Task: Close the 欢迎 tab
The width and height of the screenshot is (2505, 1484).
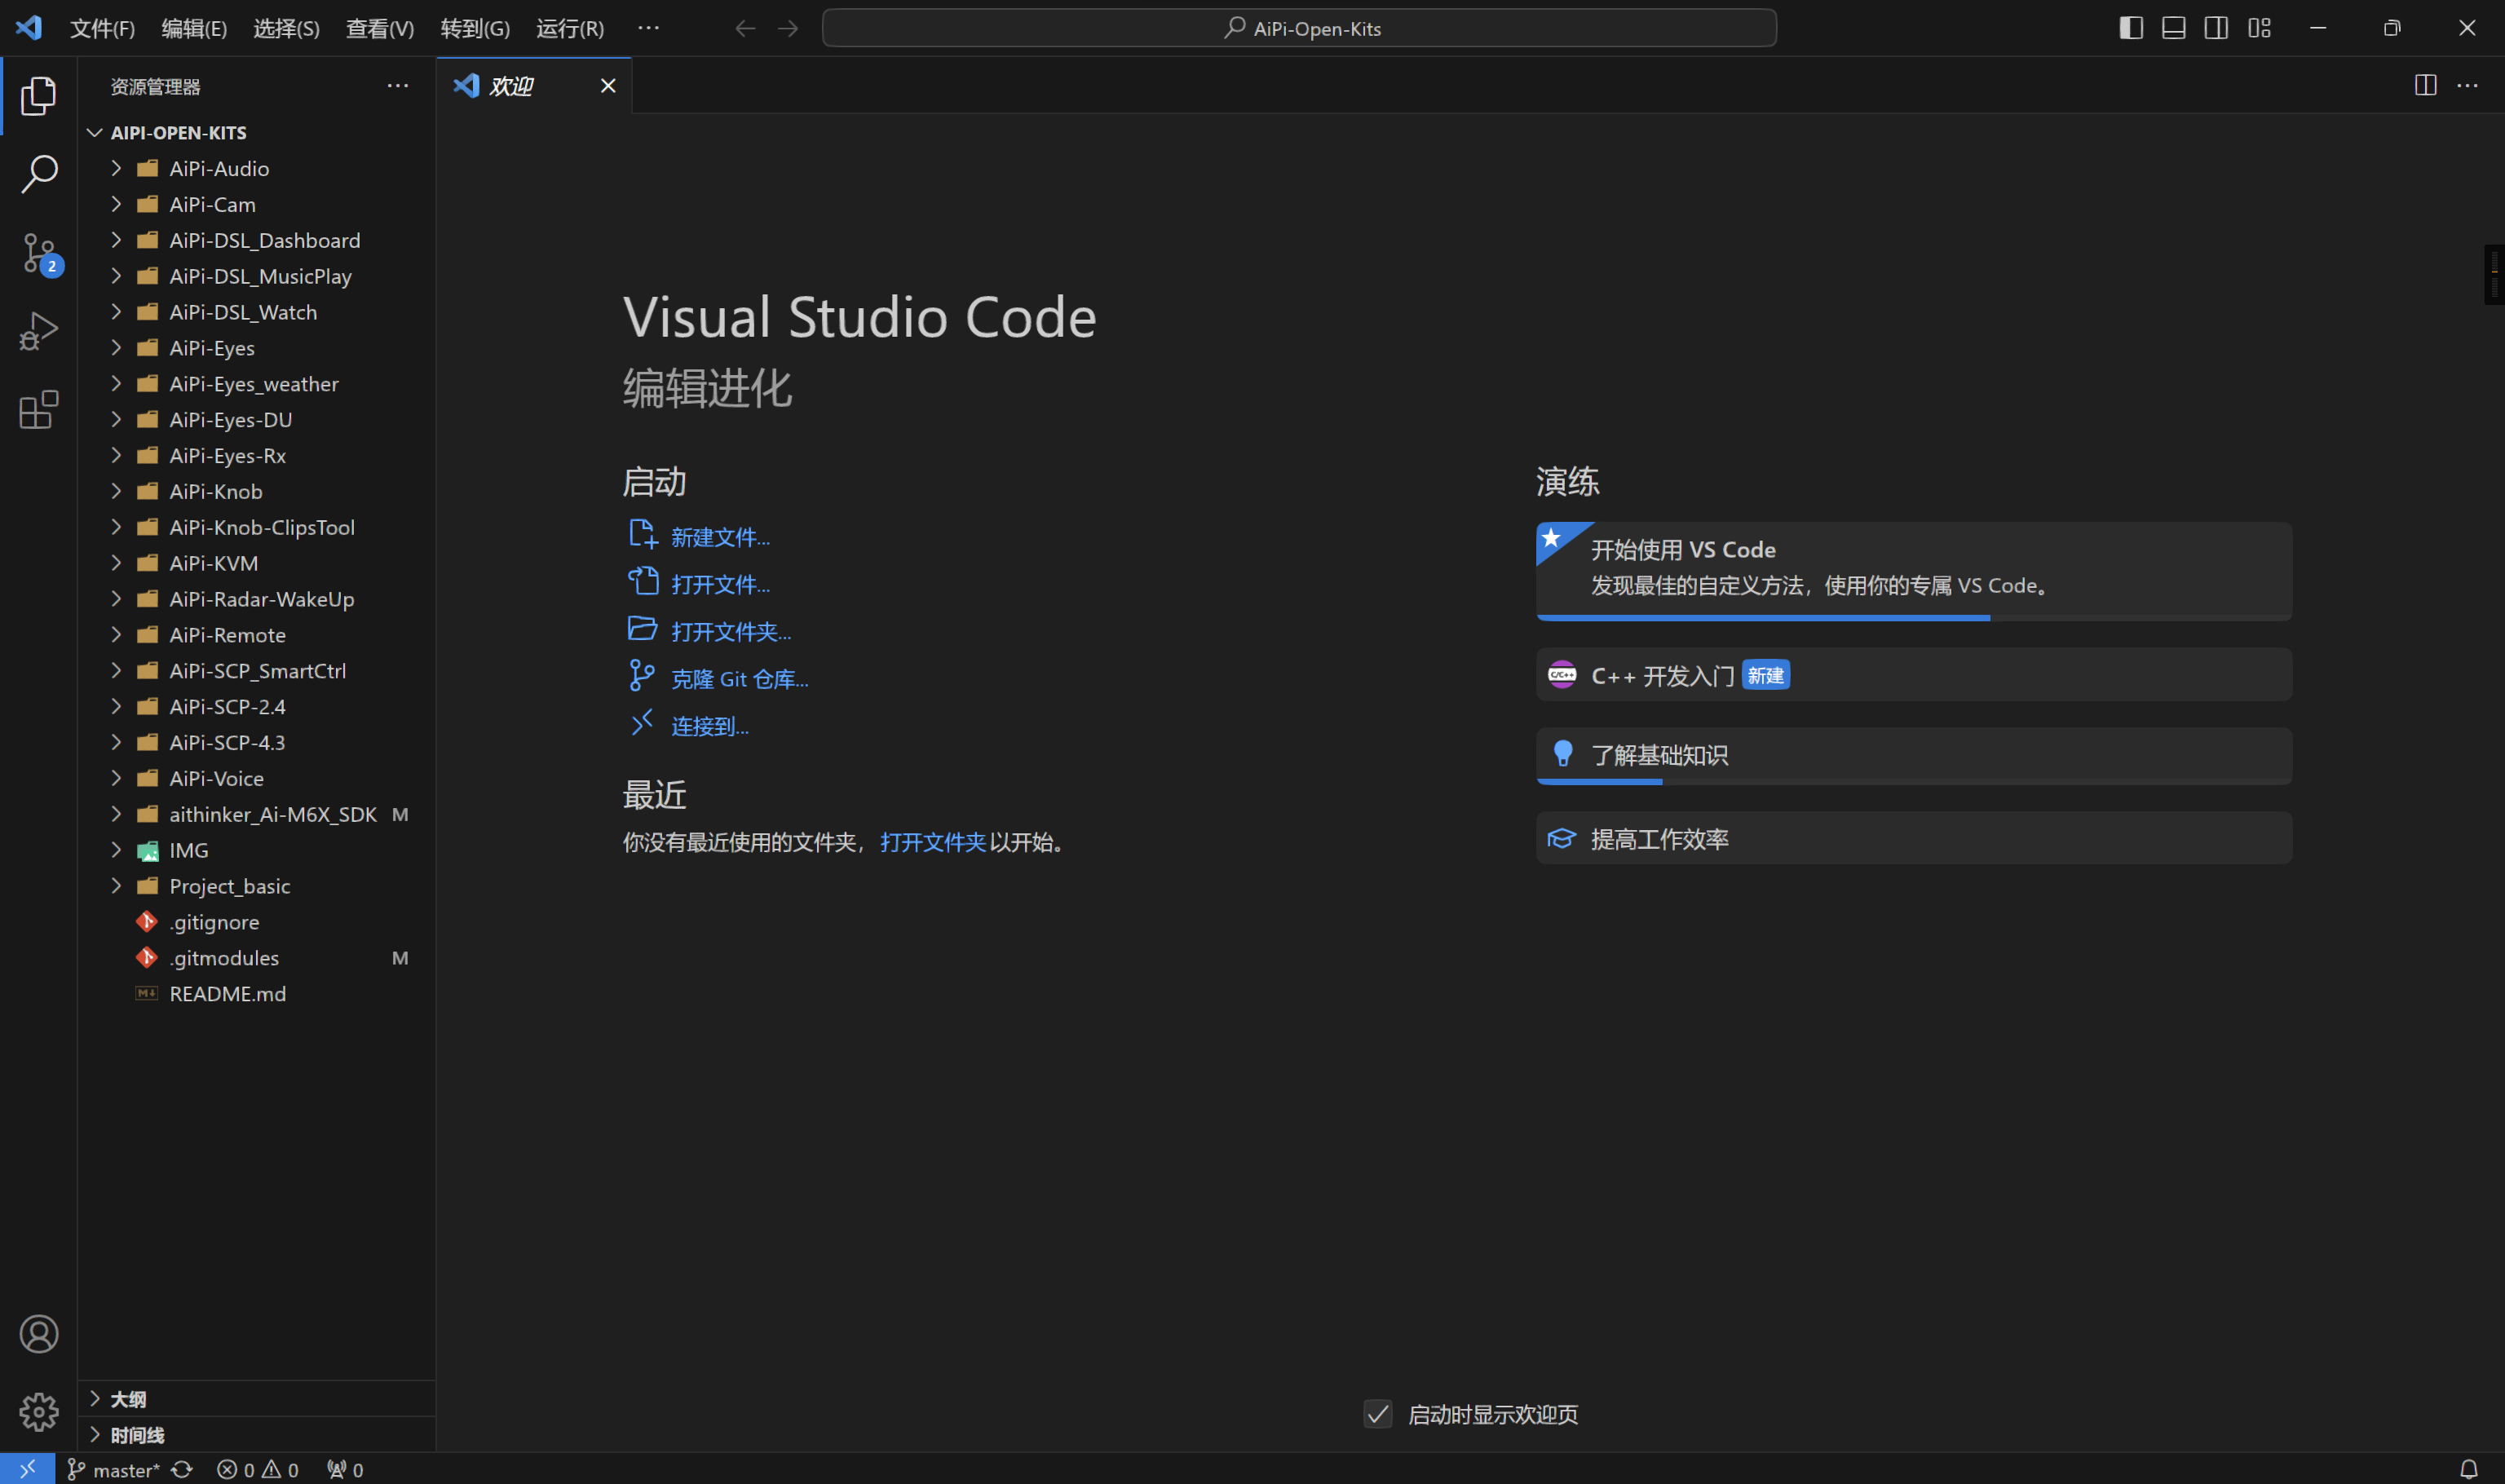Action: click(x=608, y=86)
